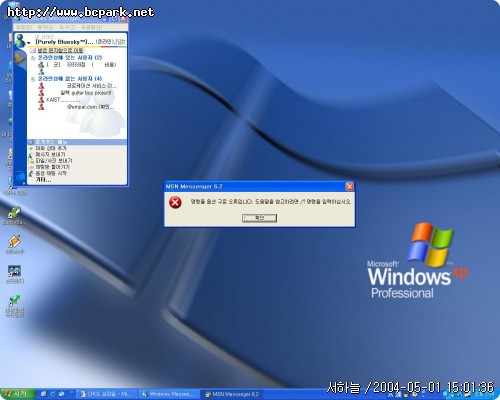Click the third quick launch icon on the taskbar
Image resolution: width=500 pixels, height=400 pixels.
click(x=62, y=394)
